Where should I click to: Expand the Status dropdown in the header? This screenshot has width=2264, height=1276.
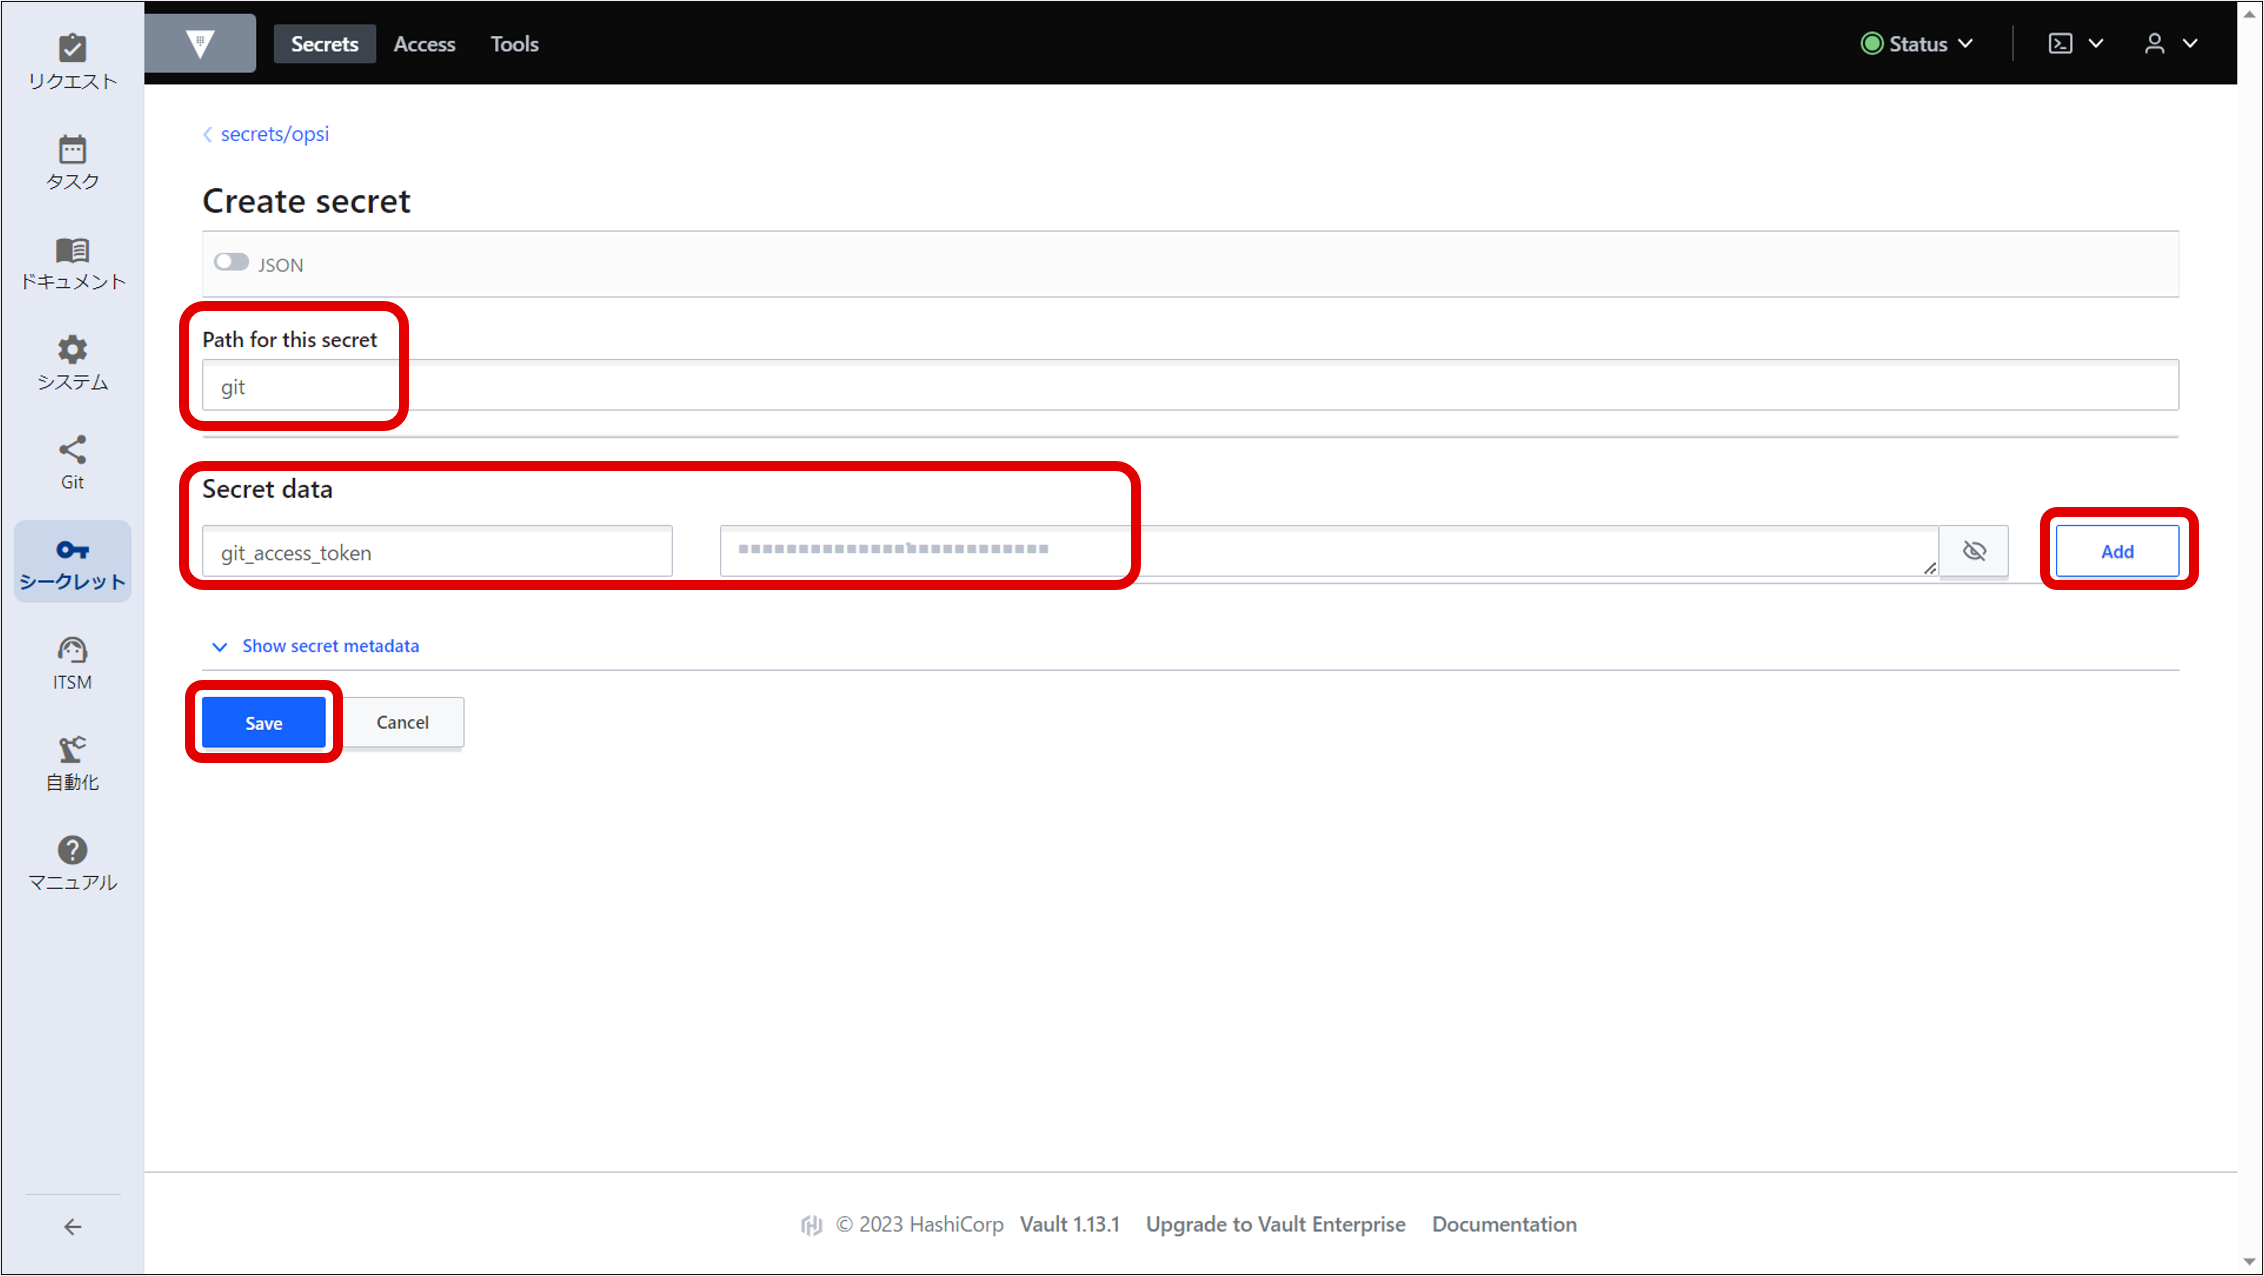(x=1916, y=43)
